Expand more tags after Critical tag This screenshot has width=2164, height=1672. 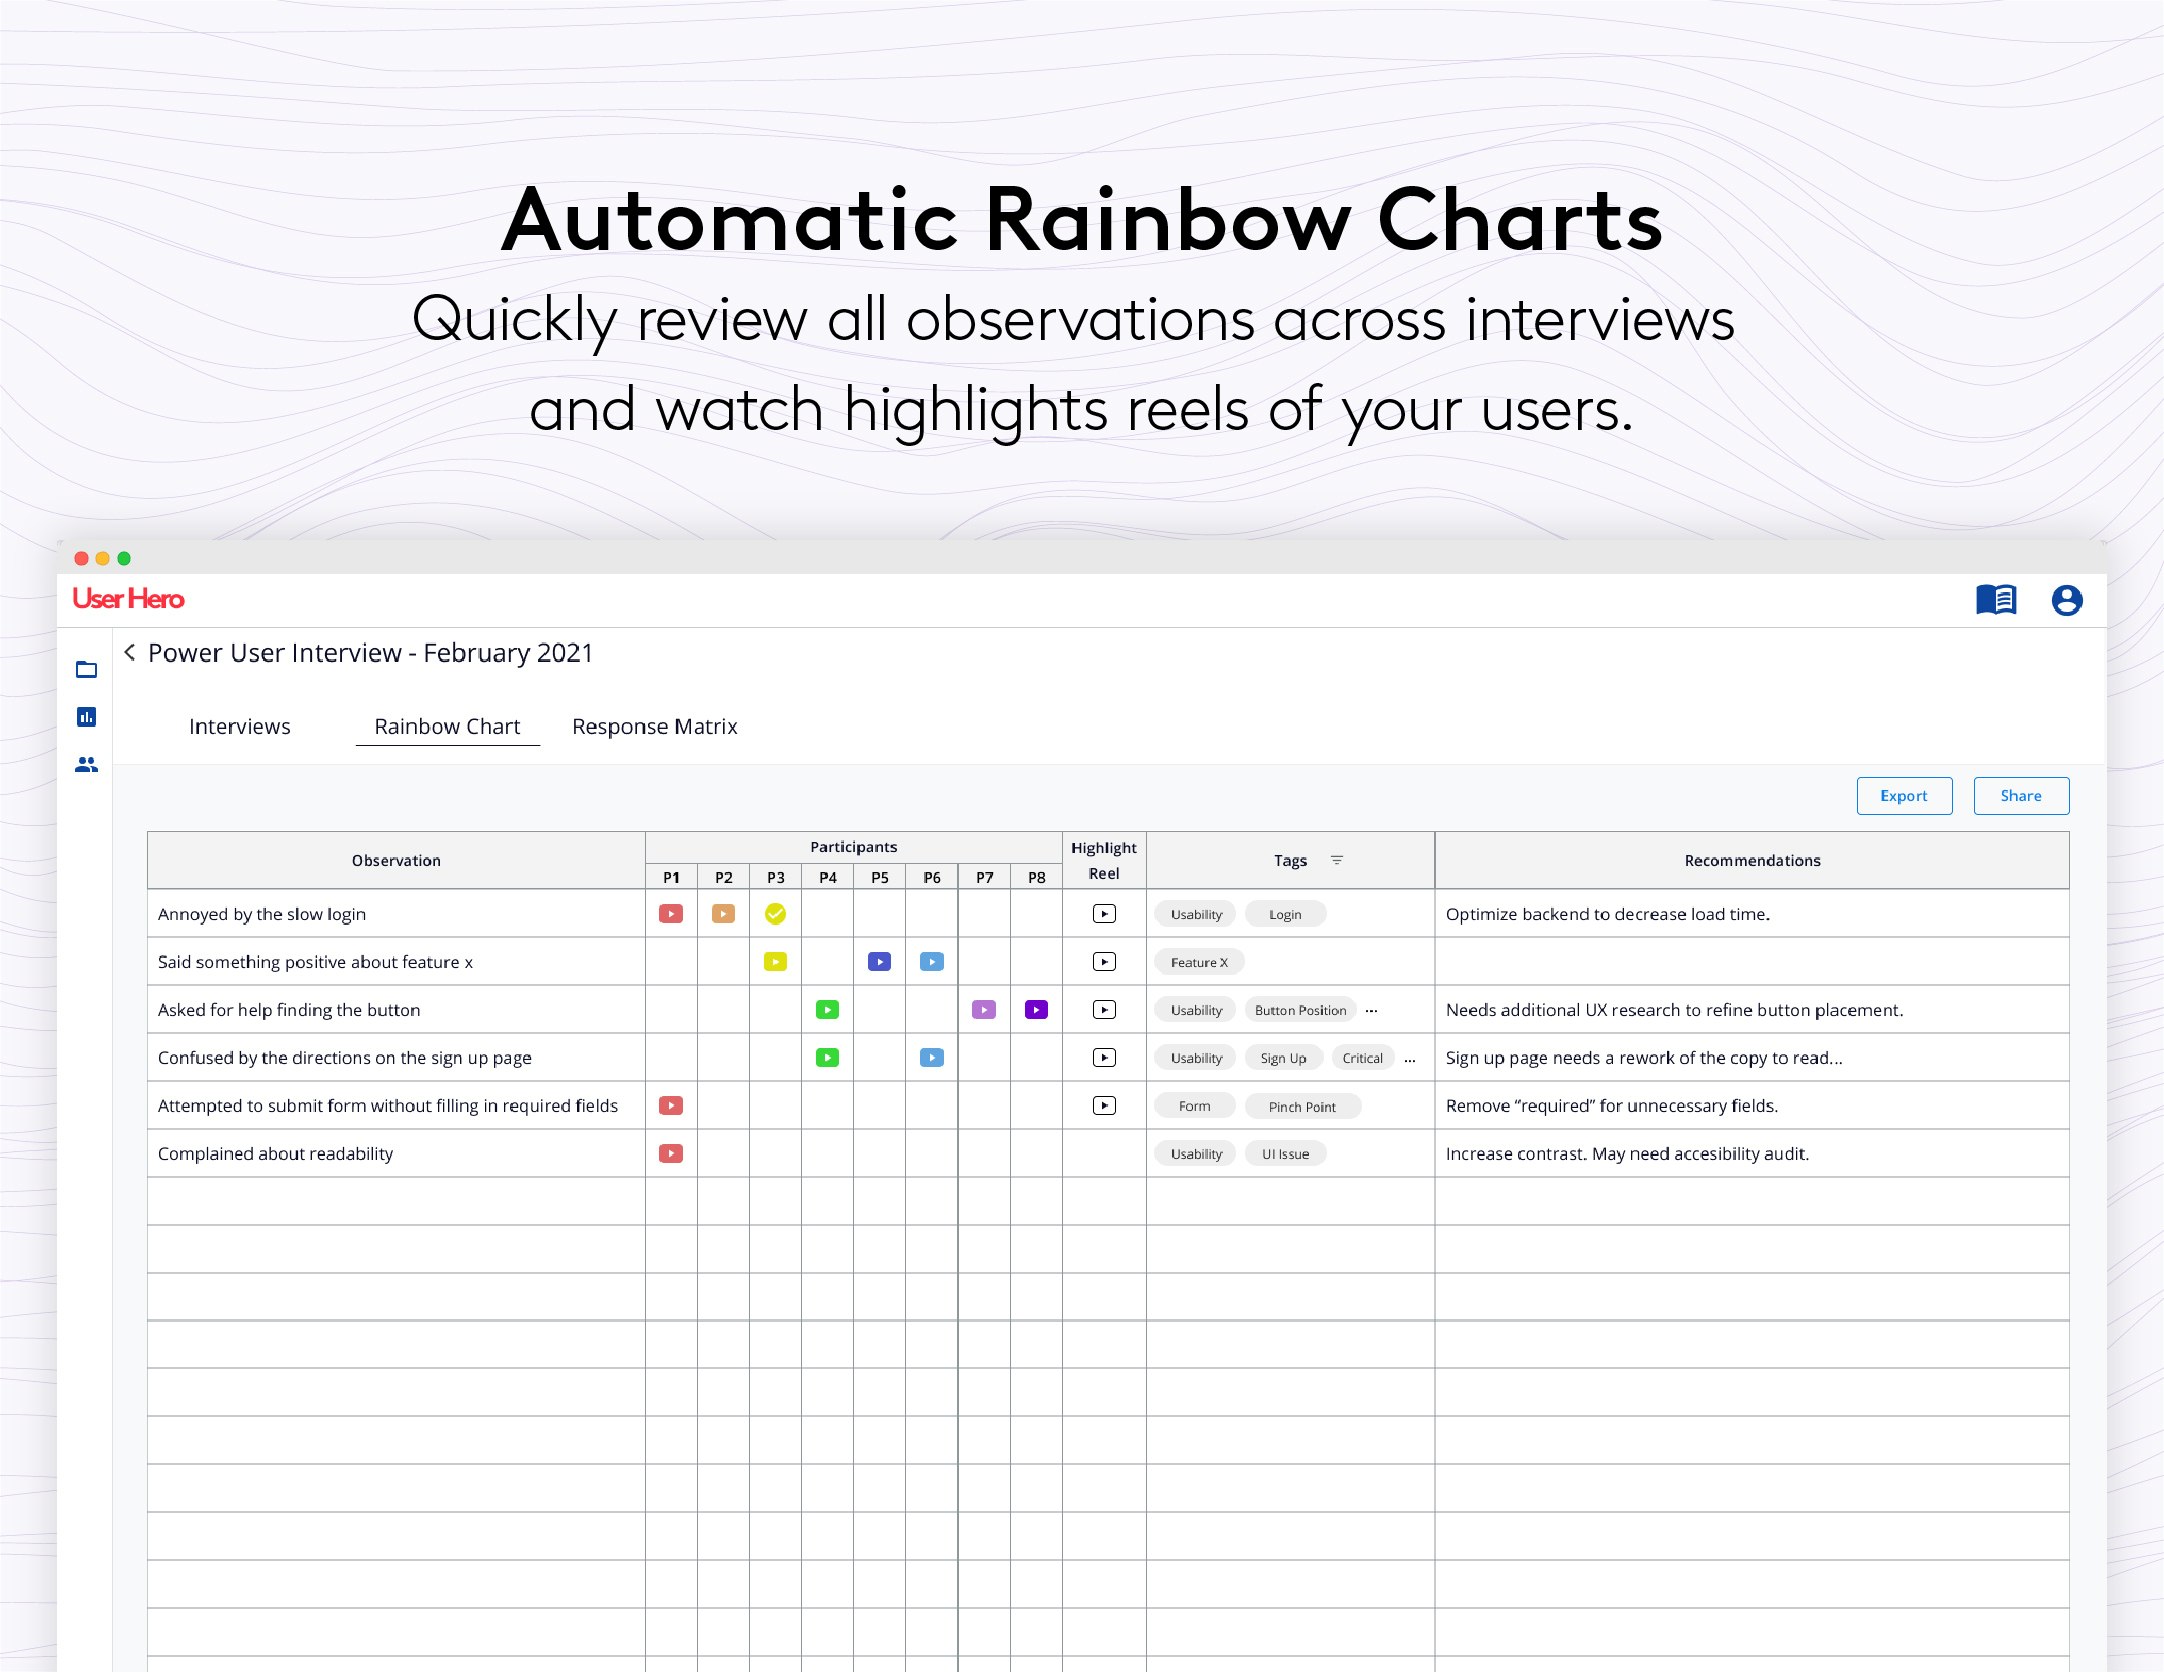pyautogui.click(x=1410, y=1058)
